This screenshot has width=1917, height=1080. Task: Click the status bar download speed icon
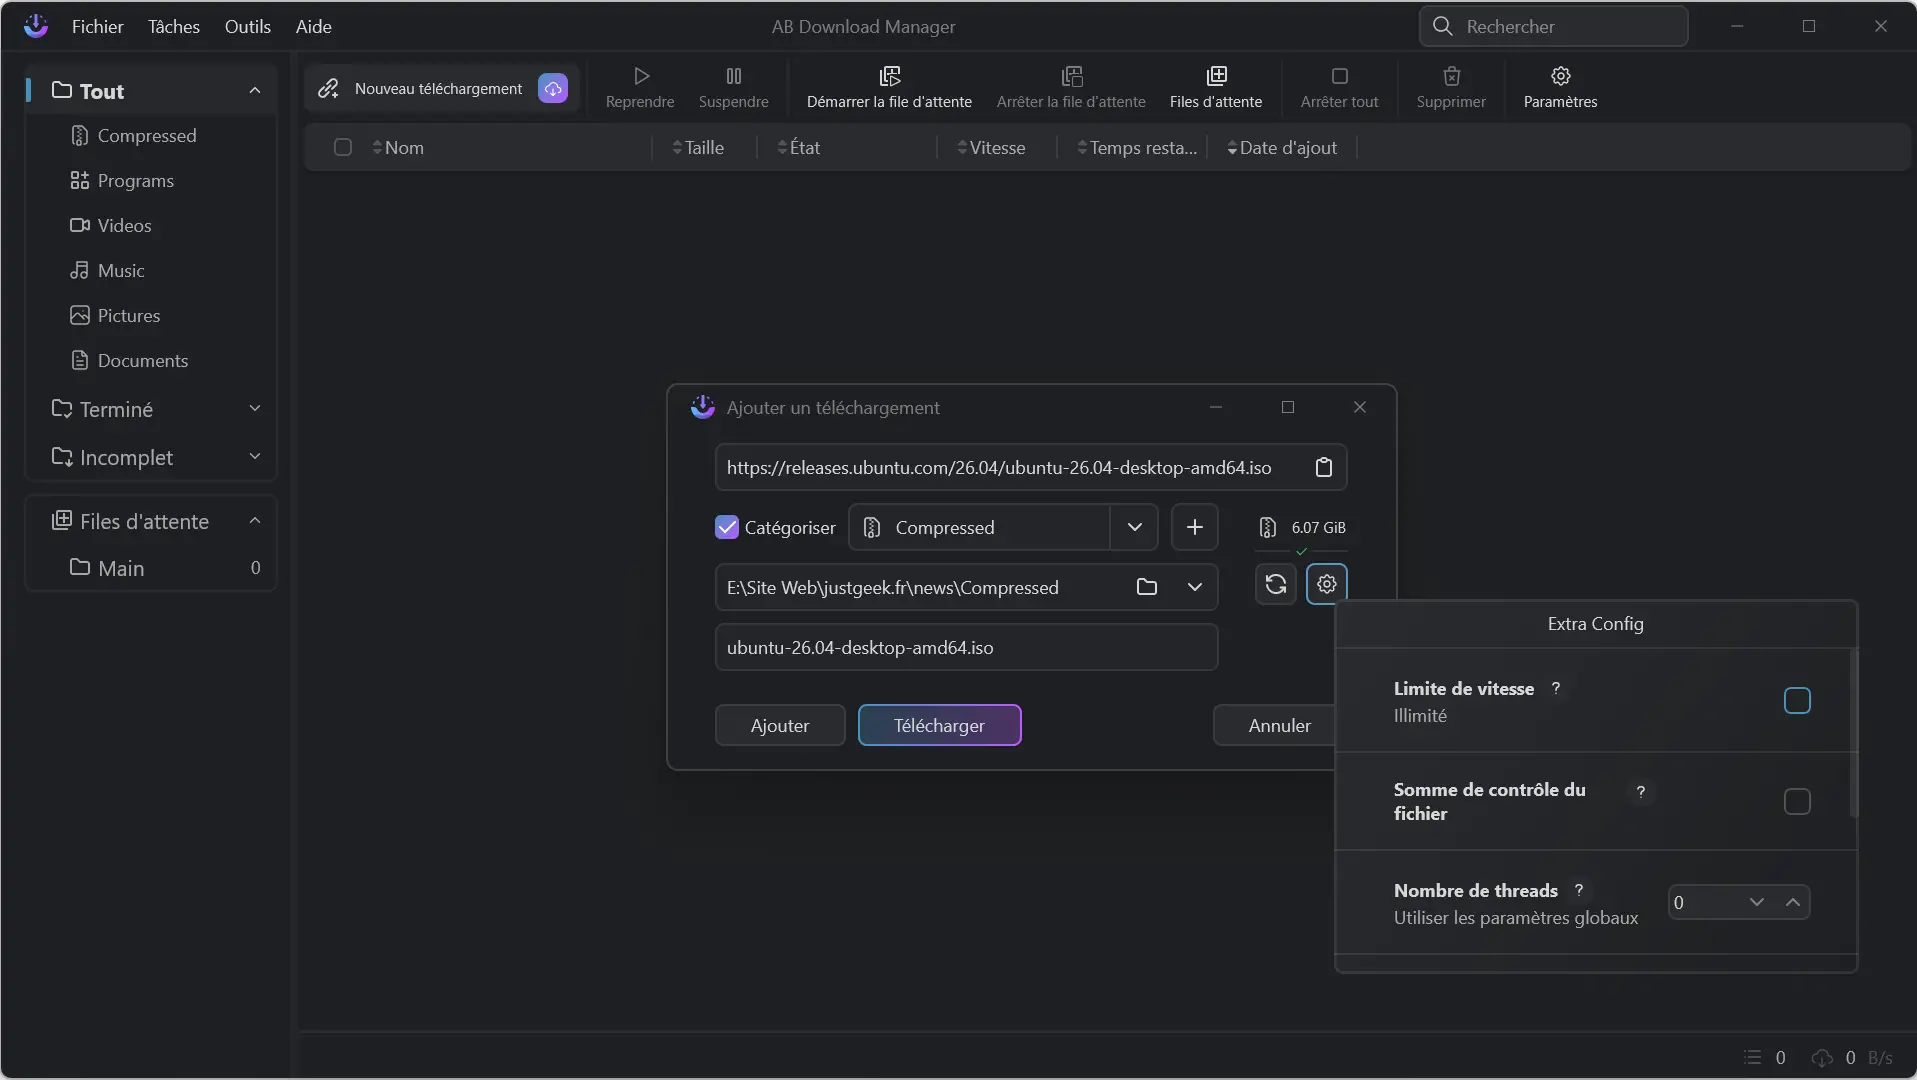pos(1822,1057)
